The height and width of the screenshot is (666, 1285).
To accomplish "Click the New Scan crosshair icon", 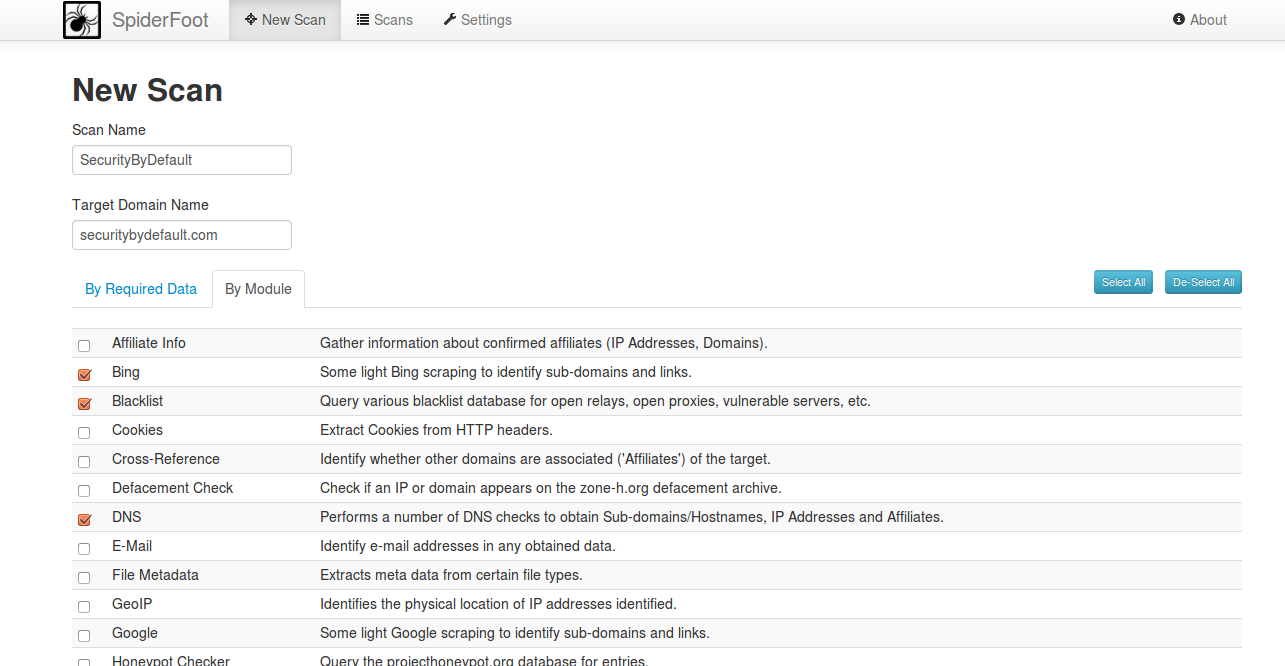I will click(251, 19).
